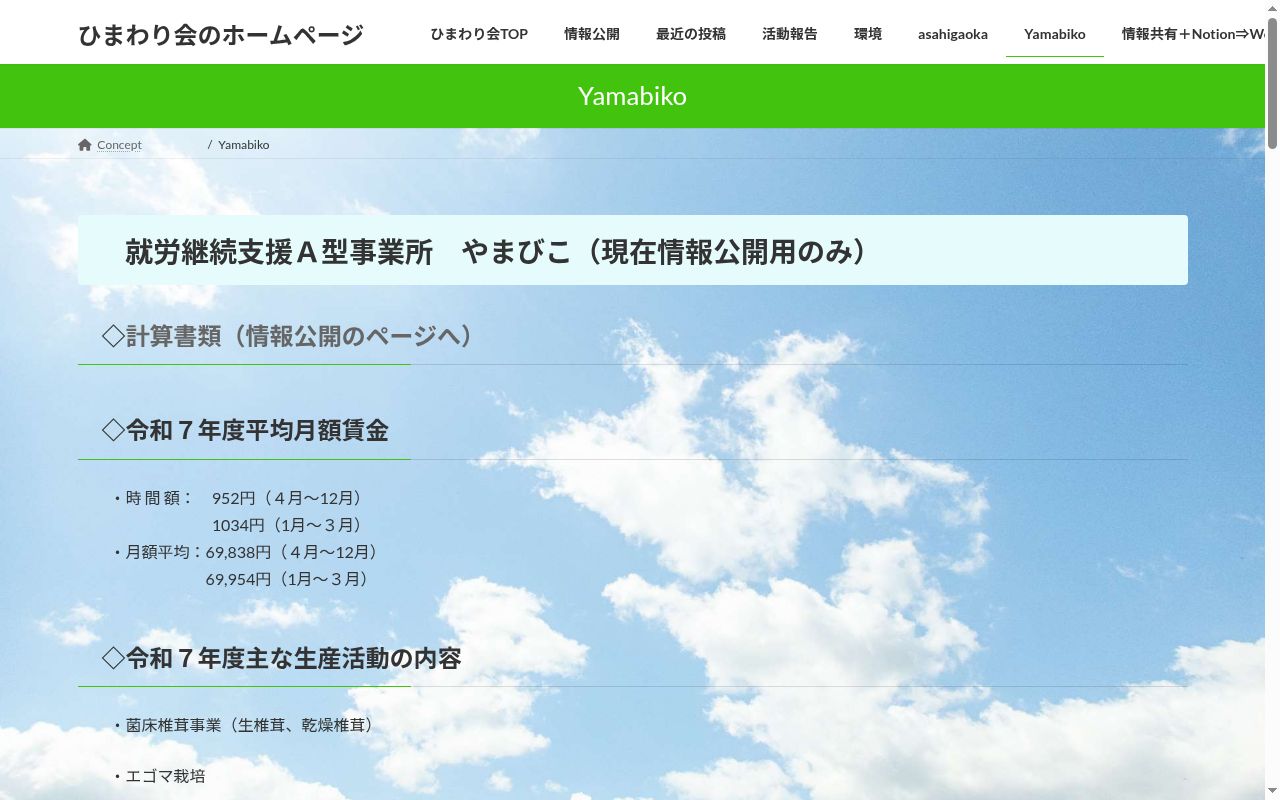Go to the 最近の投稿 menu item
Image resolution: width=1280 pixels, height=800 pixels.
coord(691,34)
